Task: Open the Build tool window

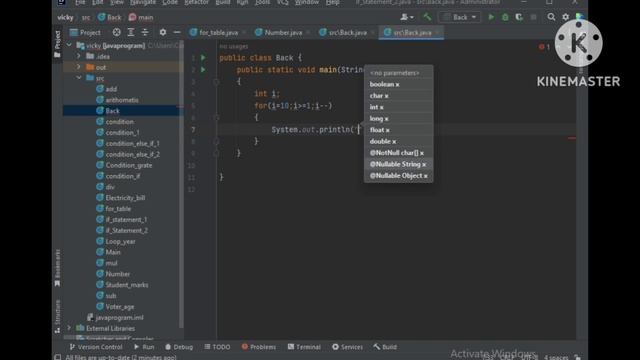Action: coord(385,347)
